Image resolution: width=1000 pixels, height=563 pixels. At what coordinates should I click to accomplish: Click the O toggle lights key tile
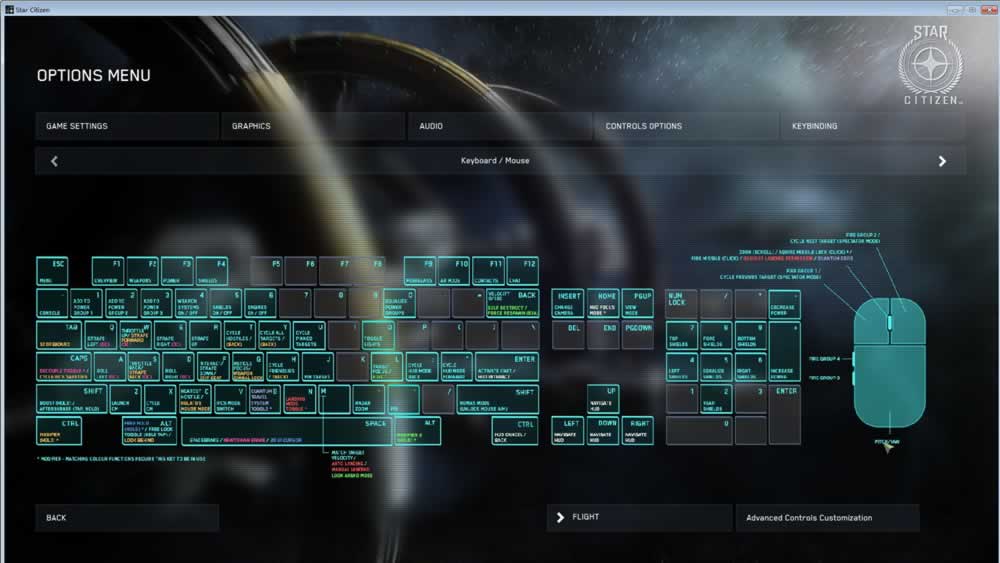[x=378, y=335]
